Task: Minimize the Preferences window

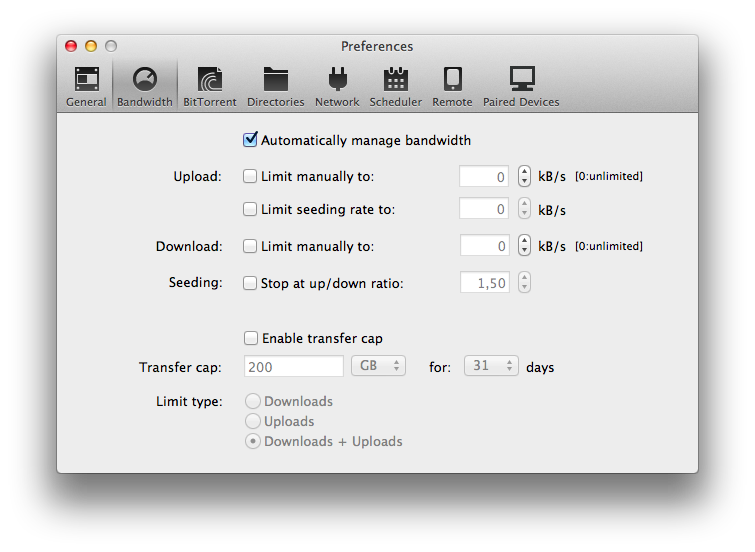Action: (x=91, y=46)
